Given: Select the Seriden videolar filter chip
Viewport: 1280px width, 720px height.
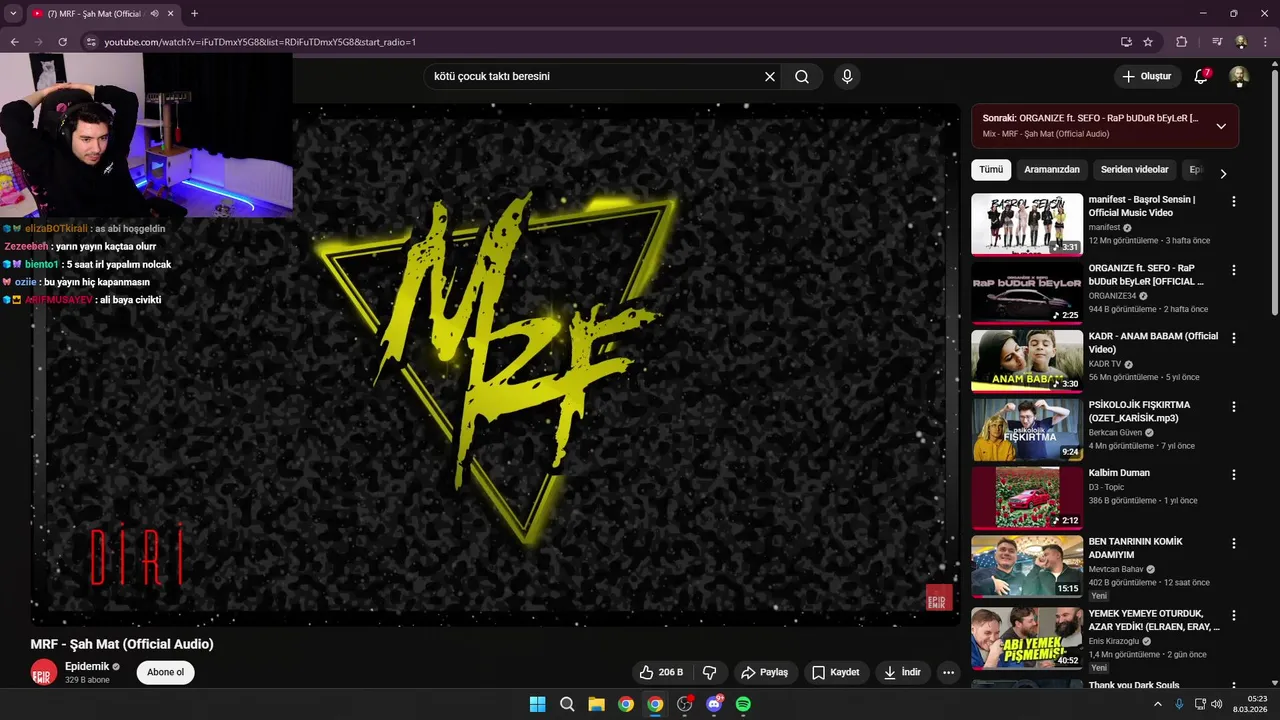Looking at the screenshot, I should point(1134,170).
